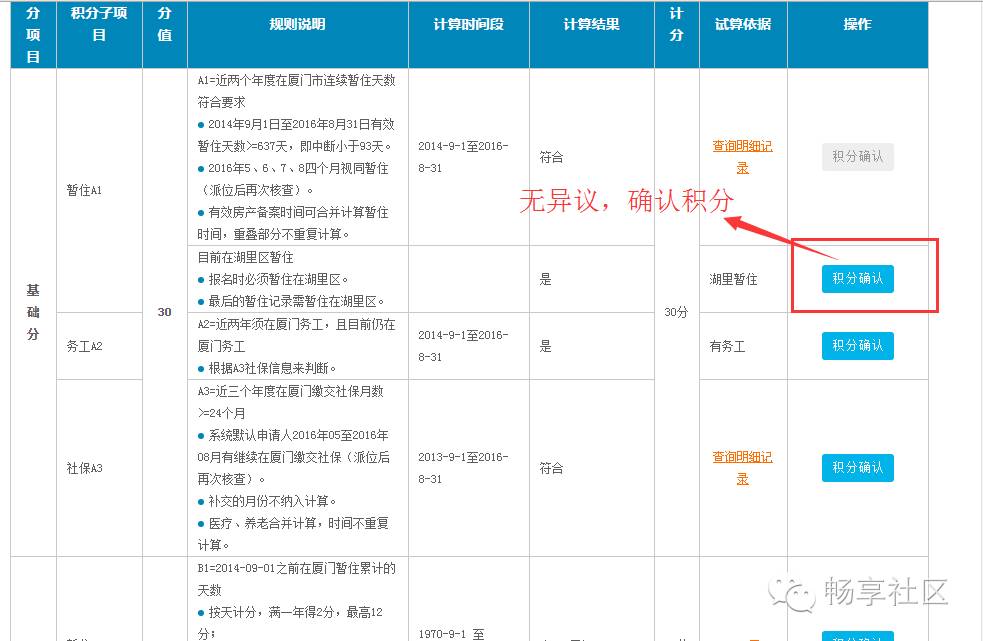Click rule text 报名时必须暂住在湖里区
983x641 pixels.
coord(278,280)
